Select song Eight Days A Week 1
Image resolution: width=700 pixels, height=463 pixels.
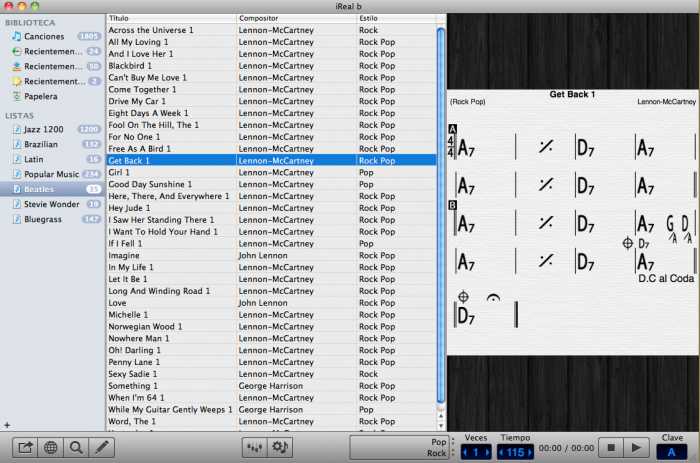coord(271,113)
